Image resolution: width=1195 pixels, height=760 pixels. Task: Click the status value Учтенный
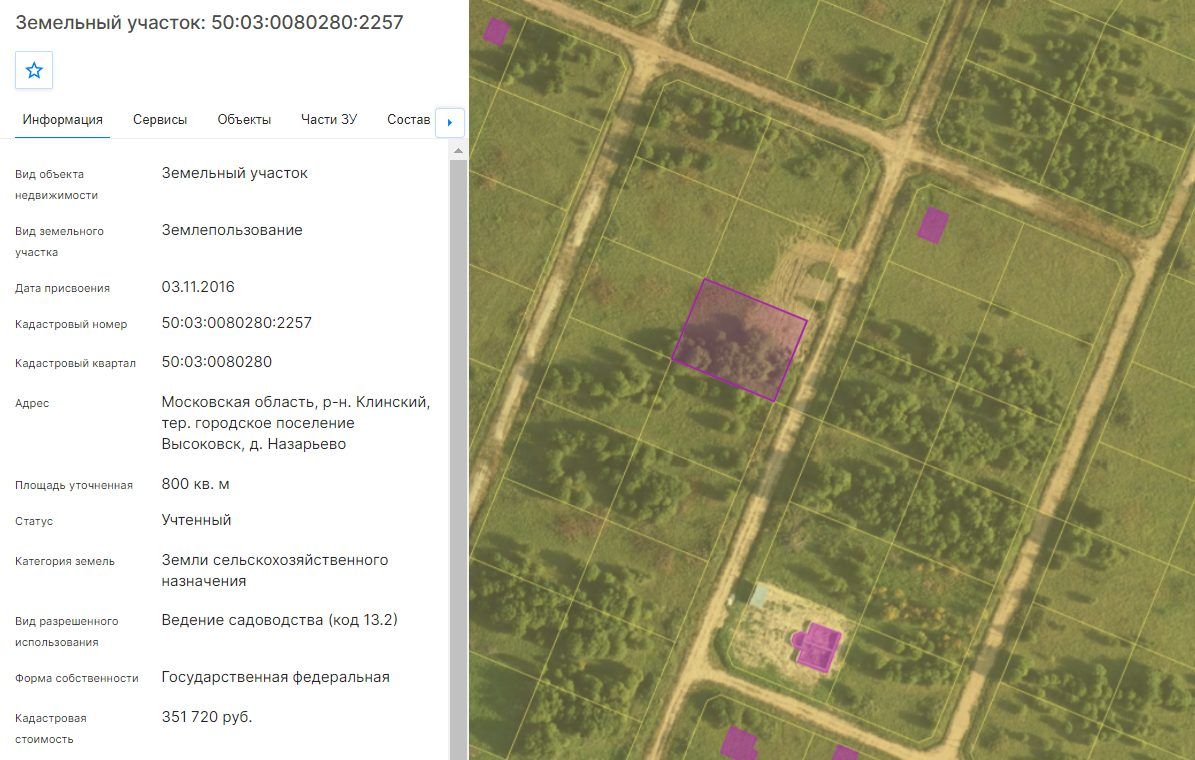(x=196, y=520)
